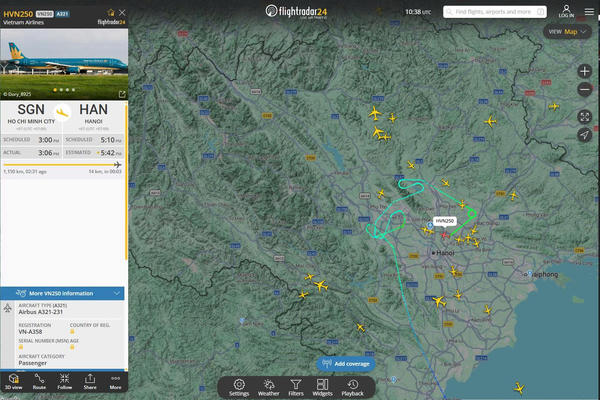Viewport: 600px width, 400px height.
Task: Click the 10:38 UTC clock
Action: point(418,12)
